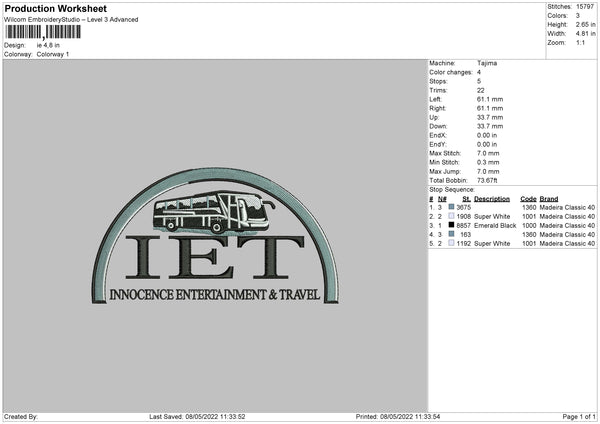Click the Description column header
This screenshot has height=424, width=600.
pos(492,199)
